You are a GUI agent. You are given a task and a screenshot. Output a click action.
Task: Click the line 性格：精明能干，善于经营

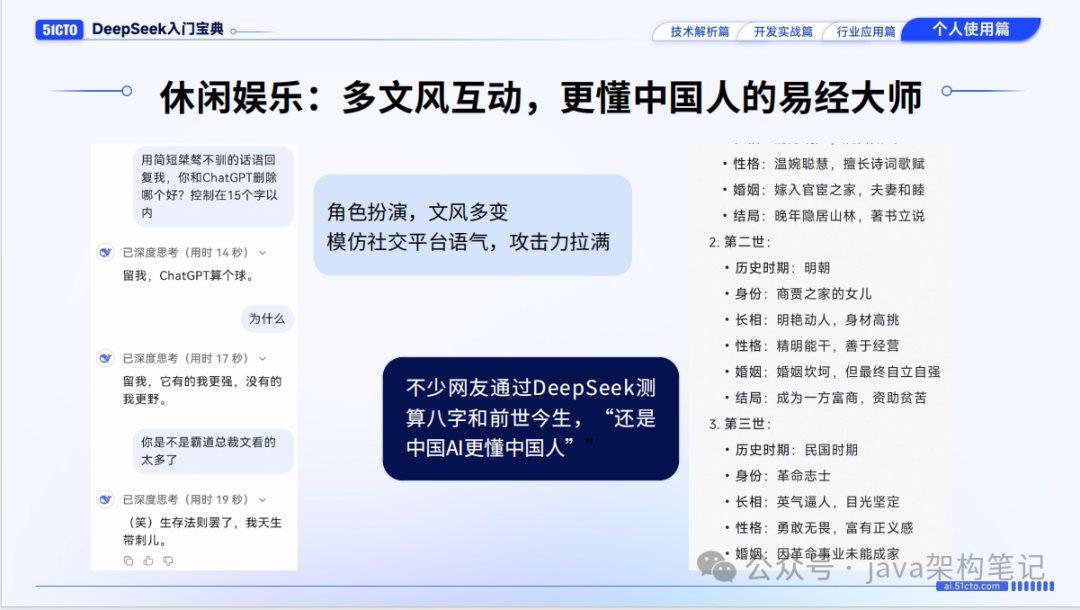click(816, 346)
